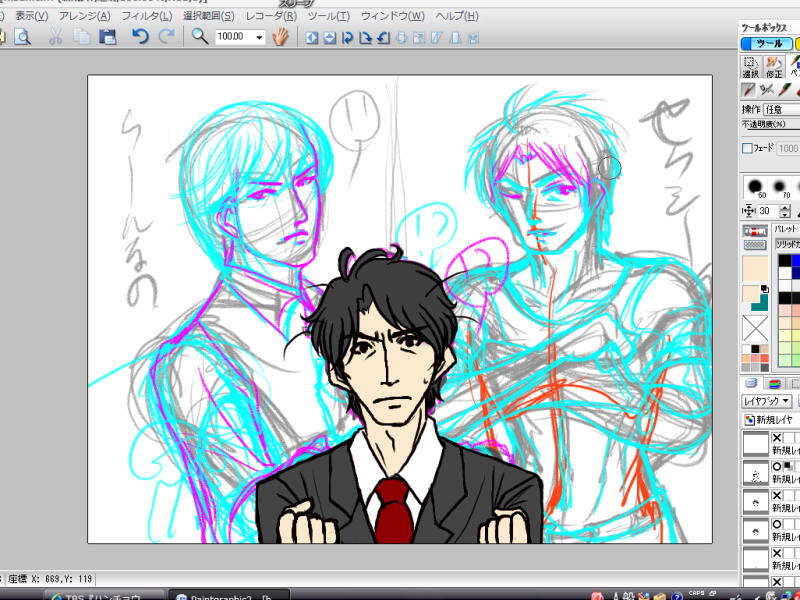Select the topmost blank layer thumbnail
800x600 pixels.
(x=756, y=444)
